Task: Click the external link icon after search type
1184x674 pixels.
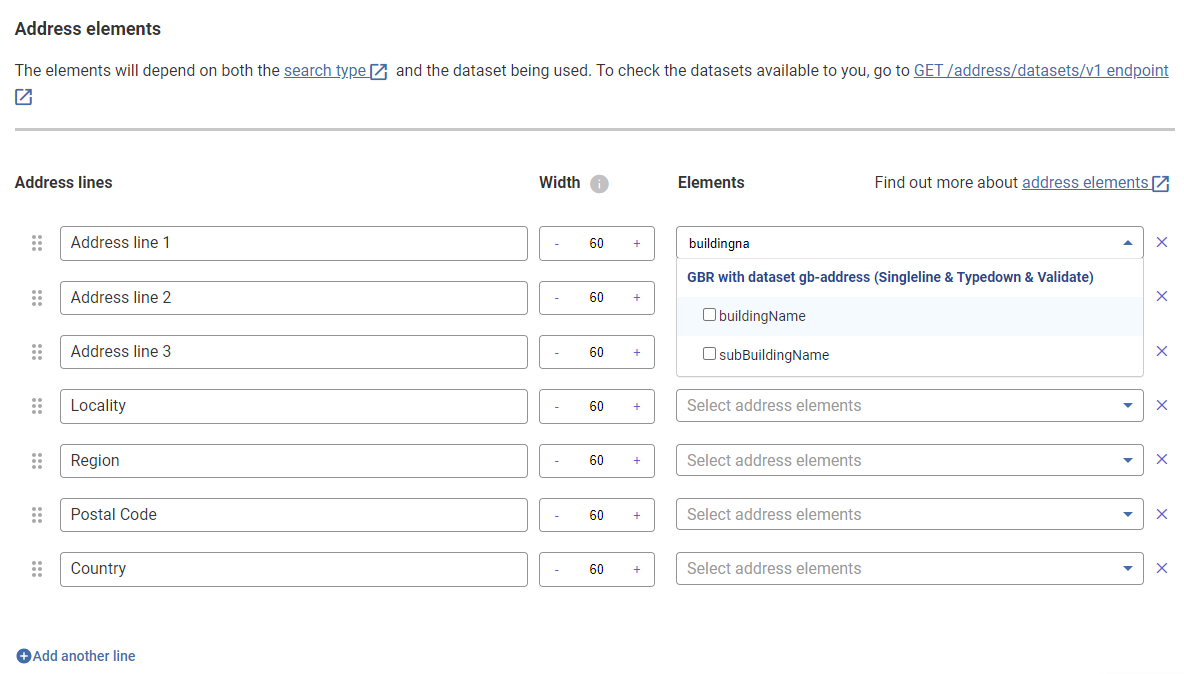Action: point(377,70)
